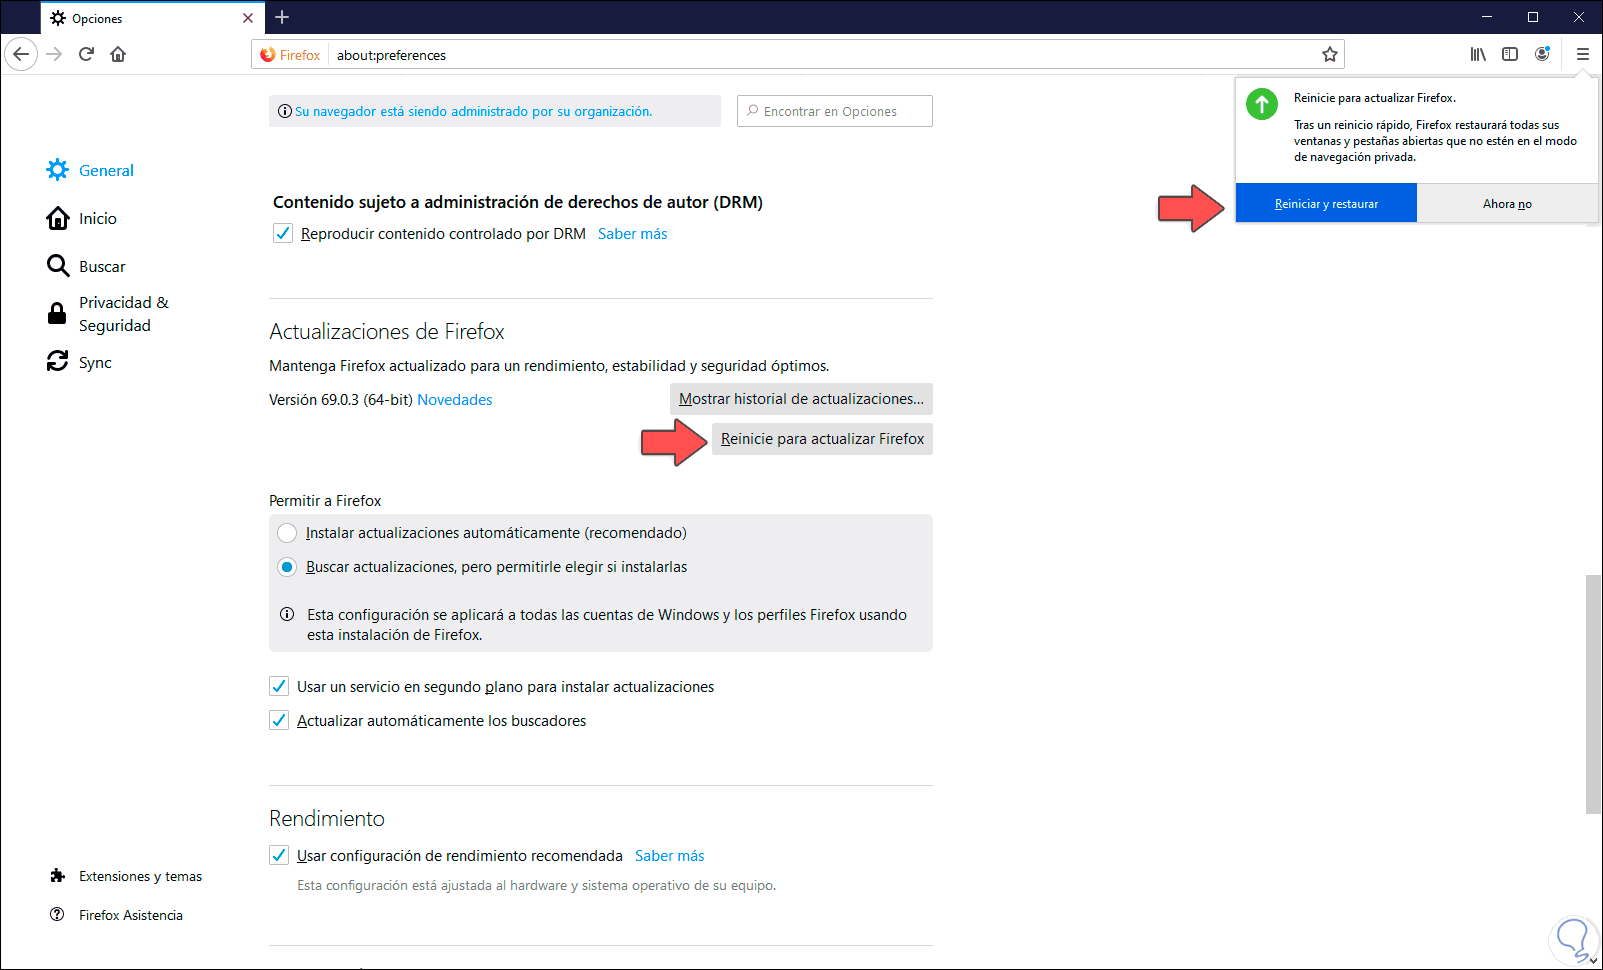Reload the current page

[87, 54]
